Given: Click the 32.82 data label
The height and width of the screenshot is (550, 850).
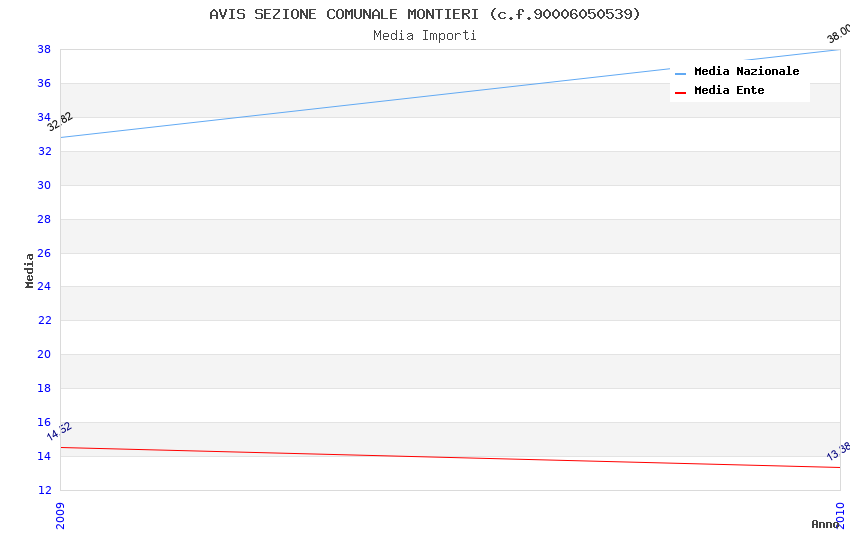Looking at the screenshot, I should (60, 122).
